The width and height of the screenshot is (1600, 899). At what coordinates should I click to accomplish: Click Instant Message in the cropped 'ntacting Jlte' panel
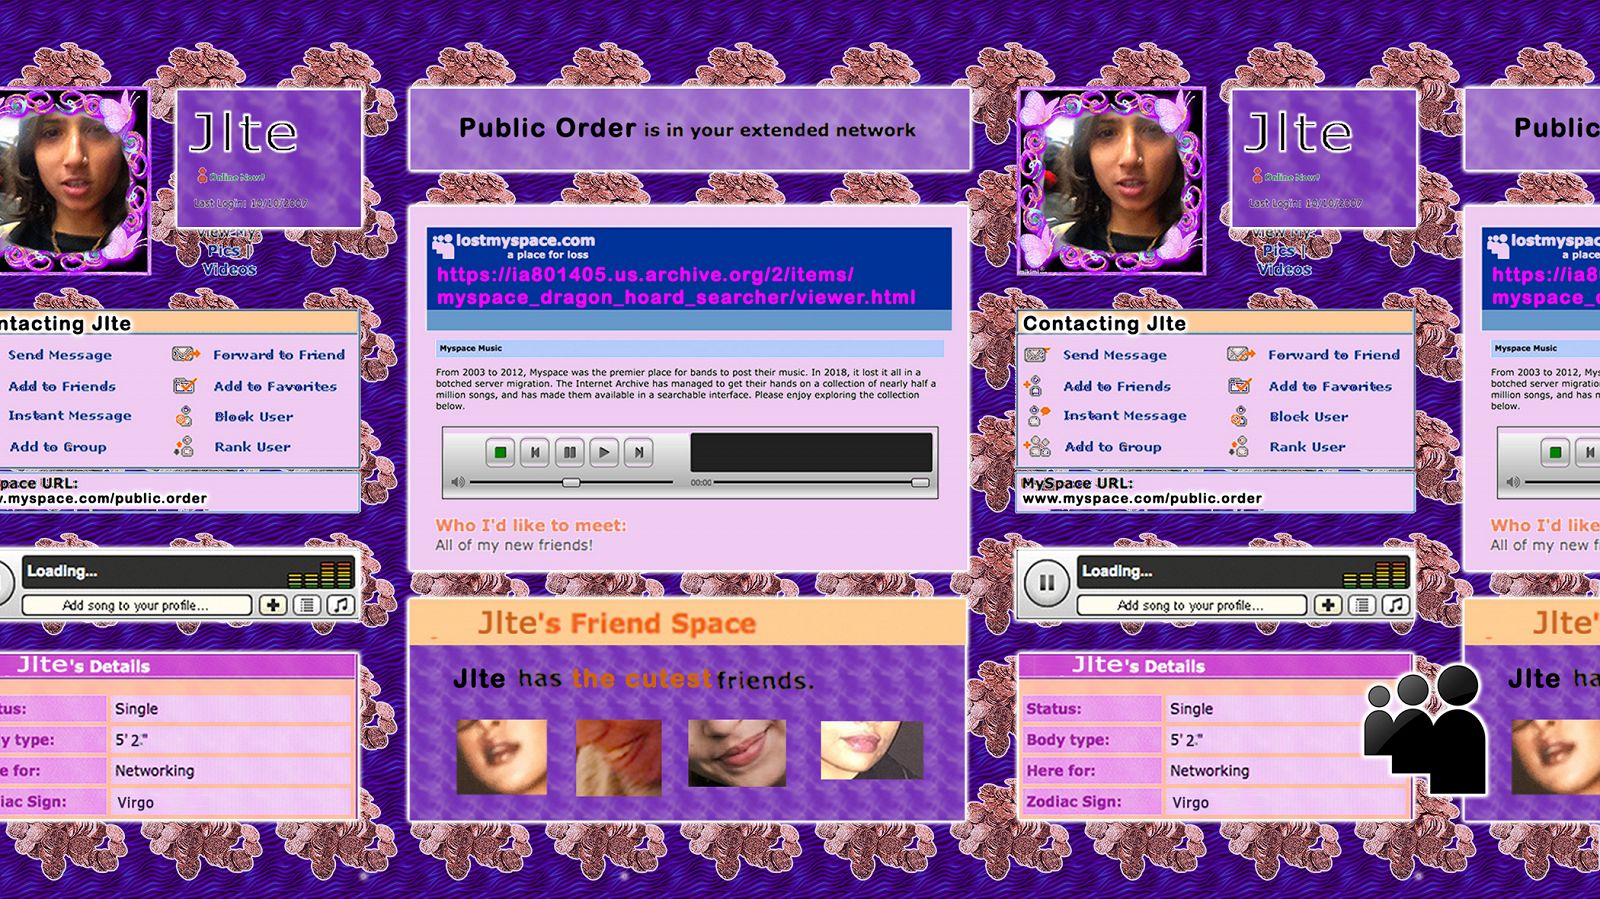point(70,416)
